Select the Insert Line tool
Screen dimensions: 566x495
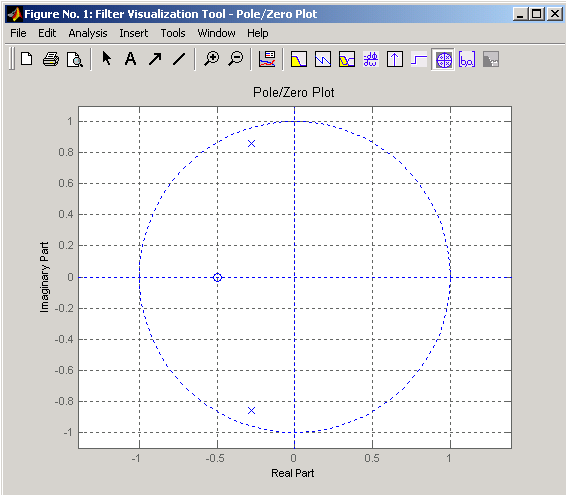pyautogui.click(x=179, y=59)
